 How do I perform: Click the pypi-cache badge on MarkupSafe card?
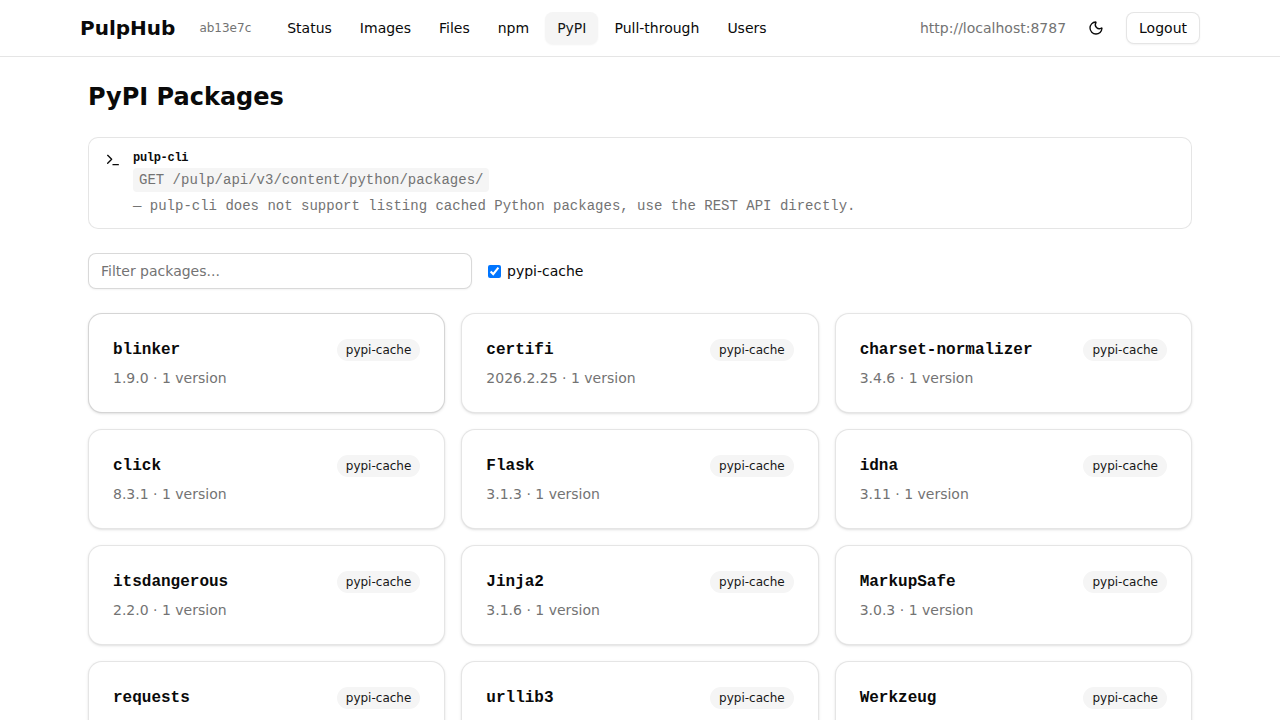(x=1124, y=581)
